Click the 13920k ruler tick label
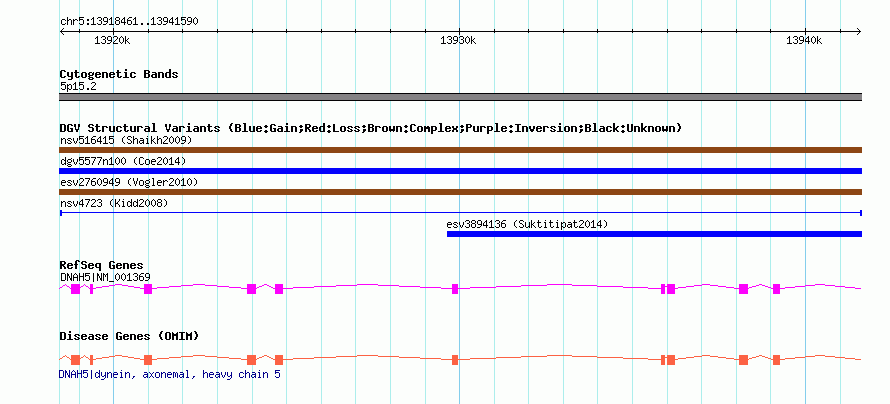Viewport: 890px width, 404px height. (x=113, y=40)
